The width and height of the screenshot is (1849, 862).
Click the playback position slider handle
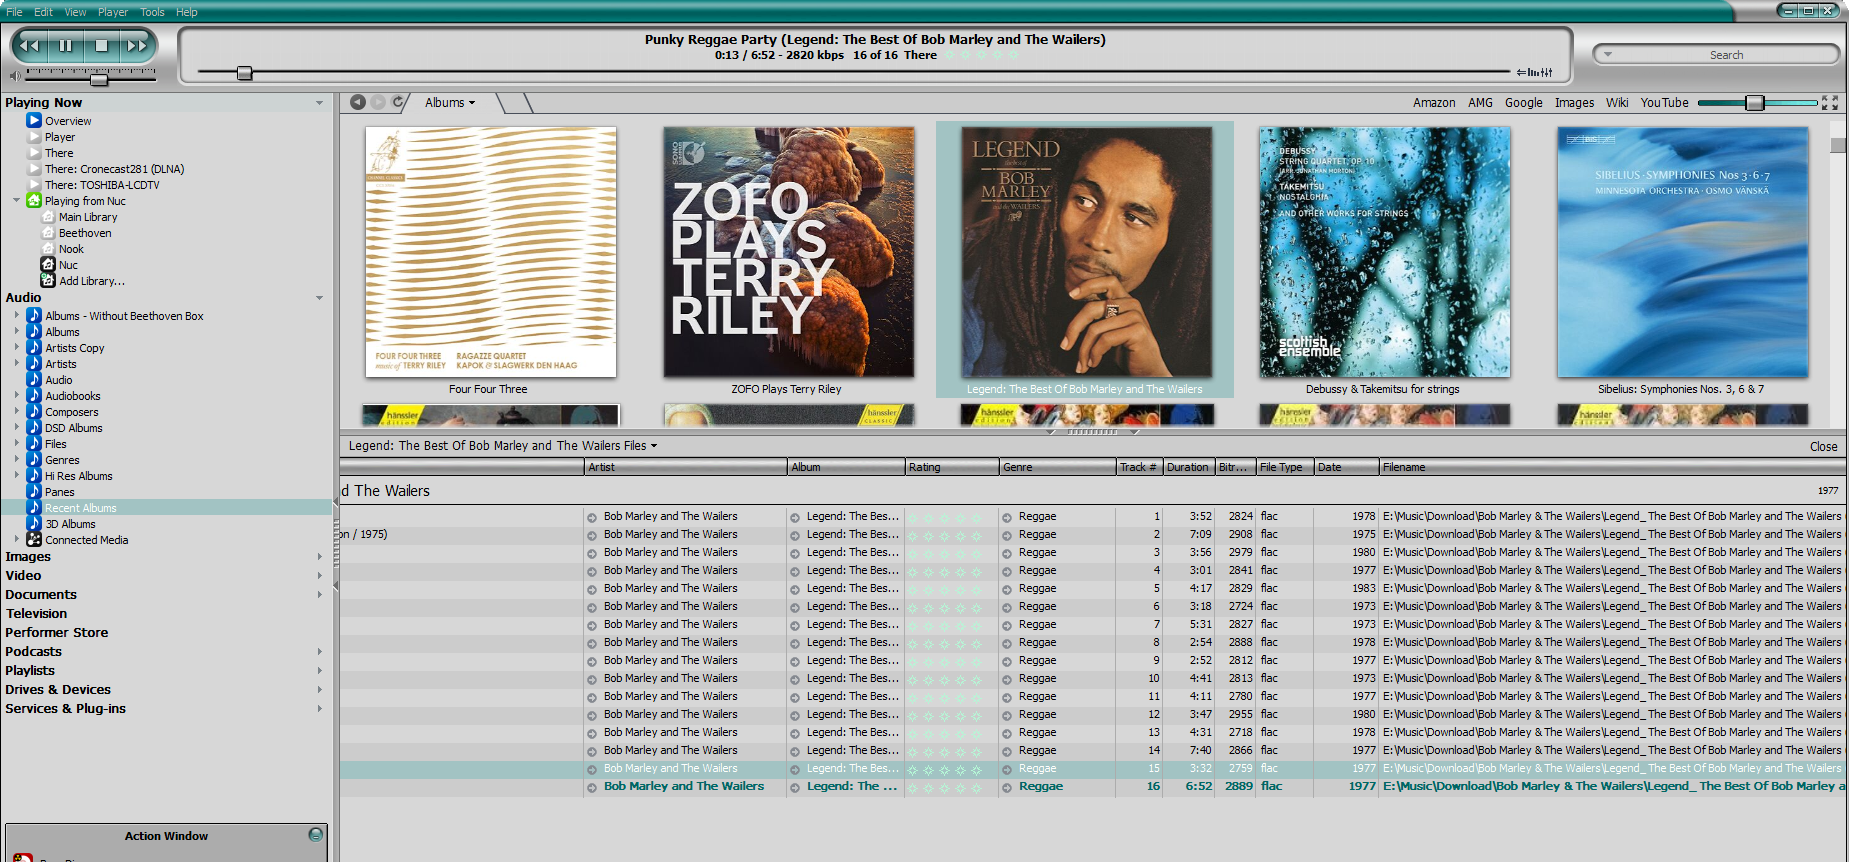coord(244,73)
